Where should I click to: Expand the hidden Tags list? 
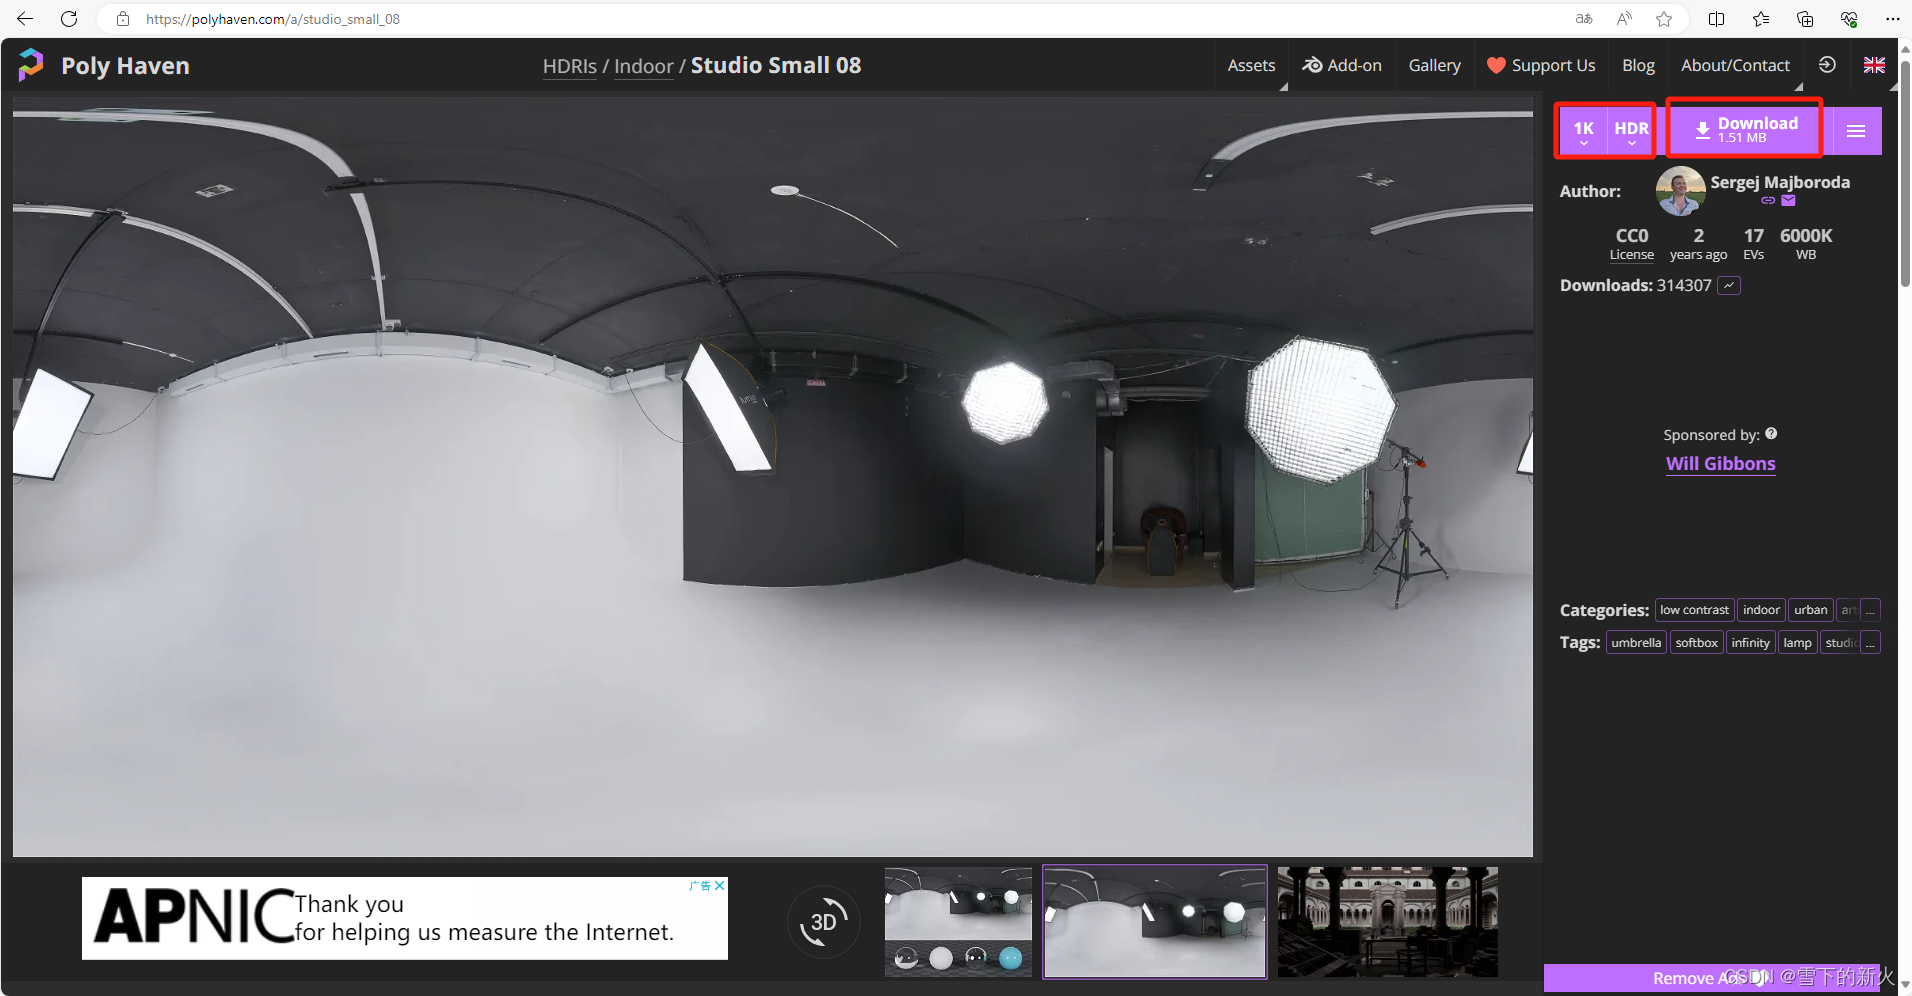1870,643
